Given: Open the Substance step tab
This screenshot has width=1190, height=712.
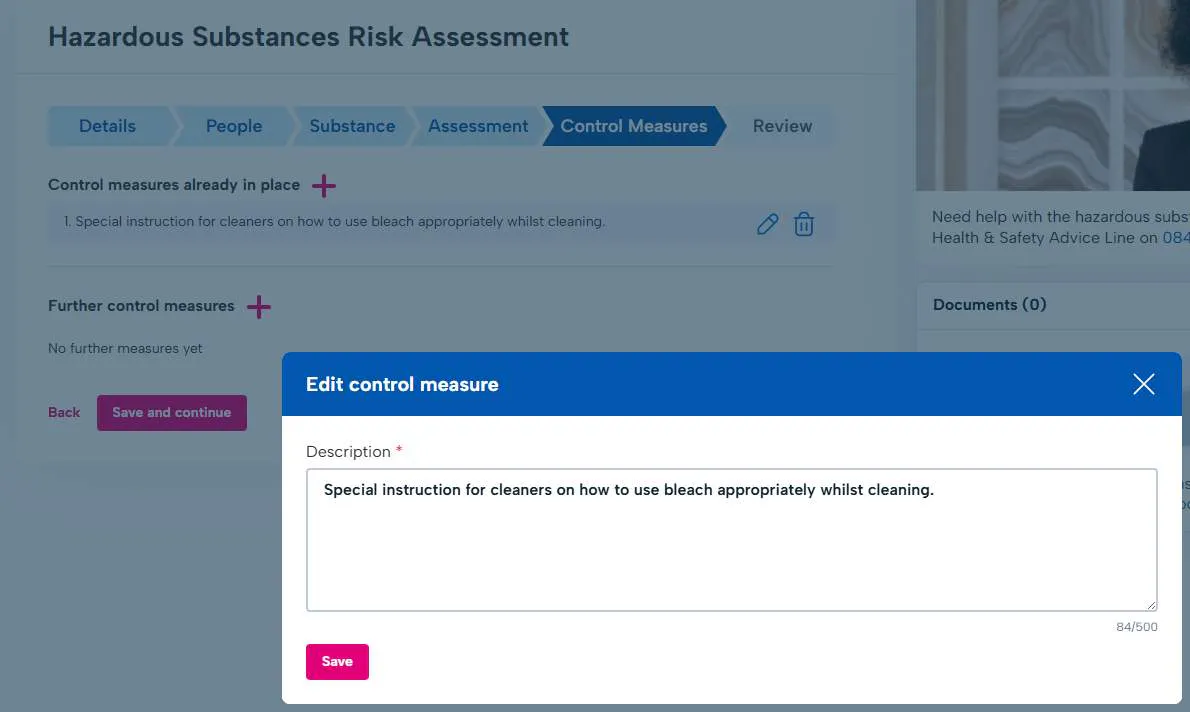Looking at the screenshot, I should coord(352,126).
